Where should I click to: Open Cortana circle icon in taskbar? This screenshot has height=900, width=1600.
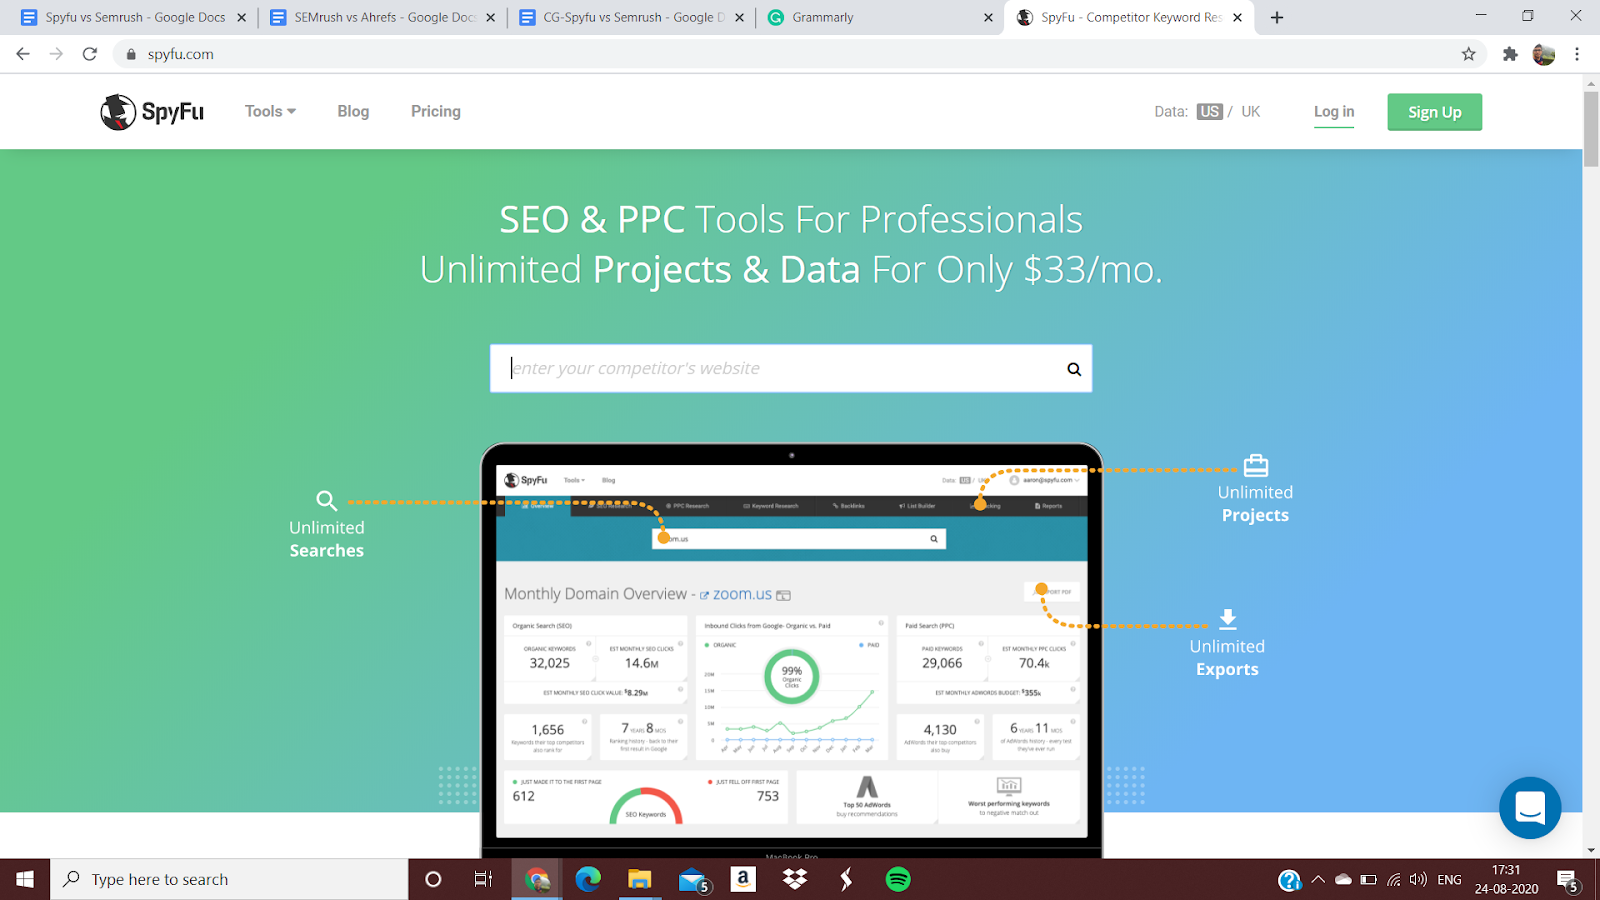[x=433, y=879]
